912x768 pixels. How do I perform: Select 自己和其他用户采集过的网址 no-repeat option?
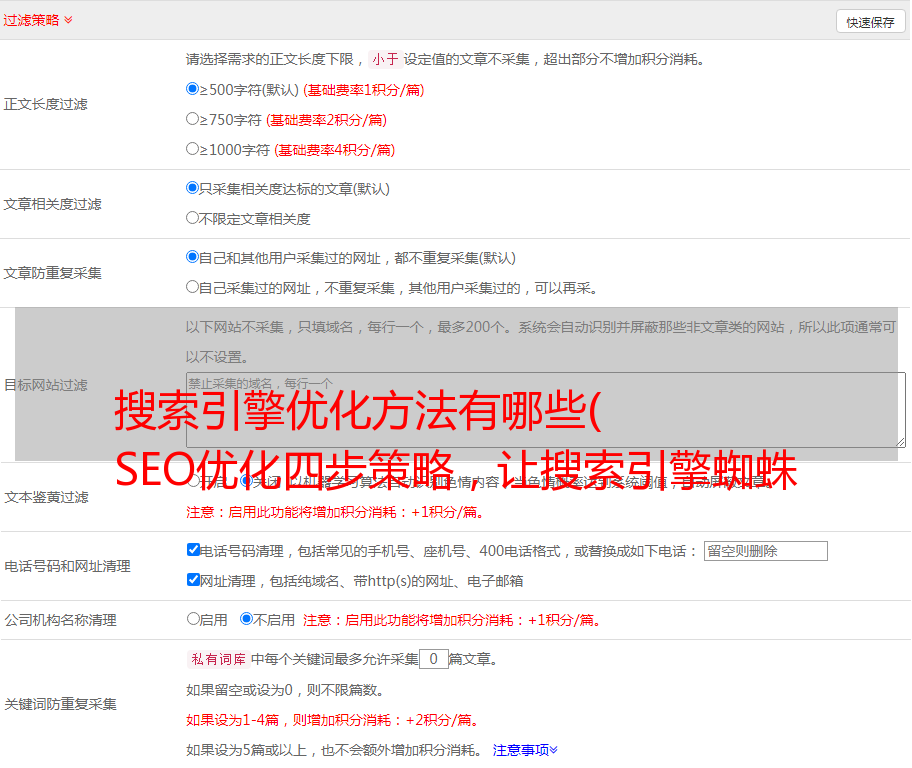192,257
